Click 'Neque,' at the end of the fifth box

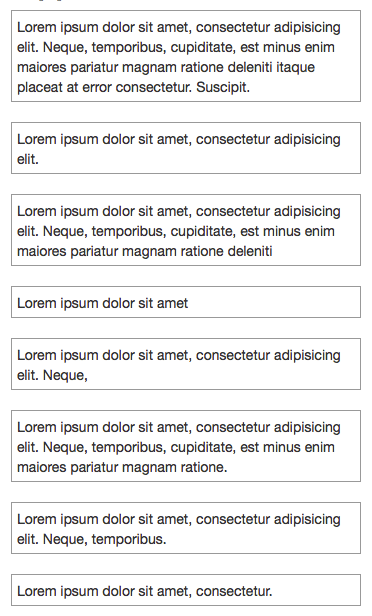point(65,376)
